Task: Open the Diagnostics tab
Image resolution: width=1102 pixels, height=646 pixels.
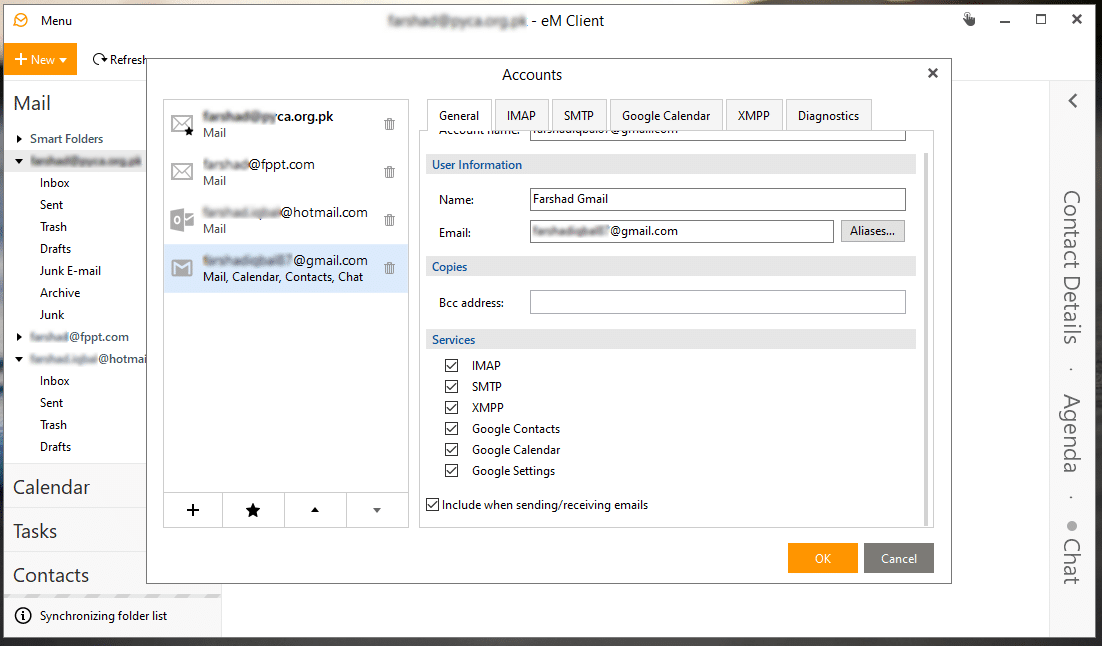Action: 828,115
